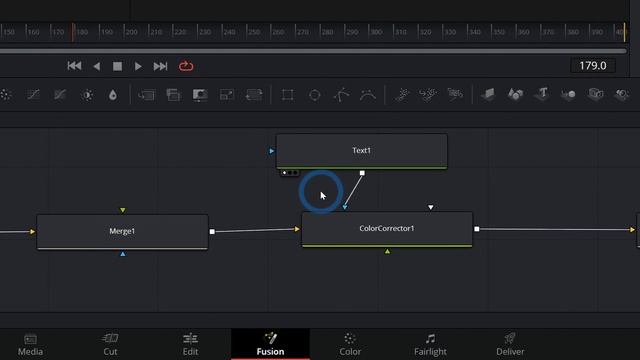Open the Color page
The width and height of the screenshot is (640, 360).
pyautogui.click(x=350, y=344)
